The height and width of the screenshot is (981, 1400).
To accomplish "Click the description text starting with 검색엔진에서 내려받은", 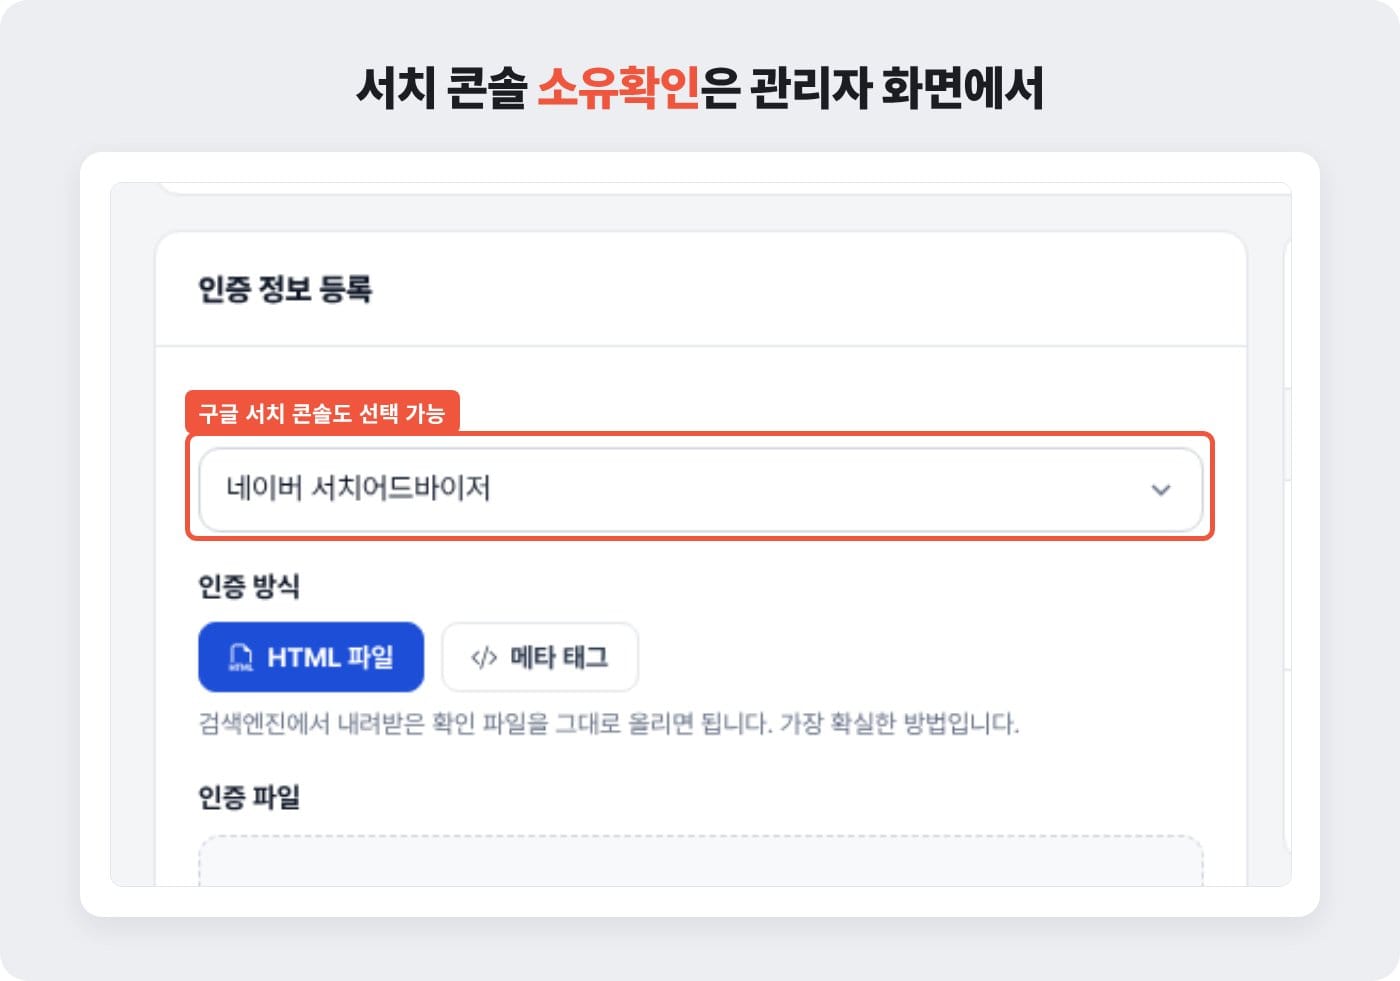I will 609,723.
